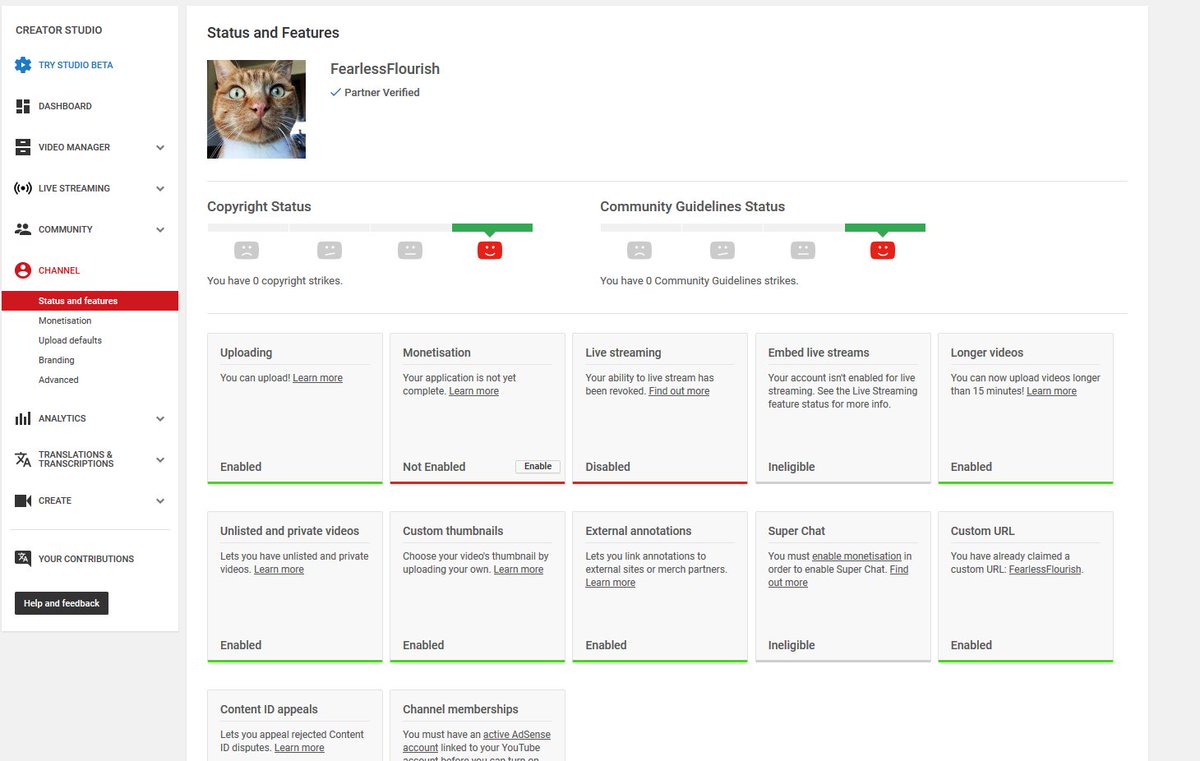Click the green Community Guidelines Status bar
This screenshot has width=1200, height=761.
pyautogui.click(x=885, y=228)
